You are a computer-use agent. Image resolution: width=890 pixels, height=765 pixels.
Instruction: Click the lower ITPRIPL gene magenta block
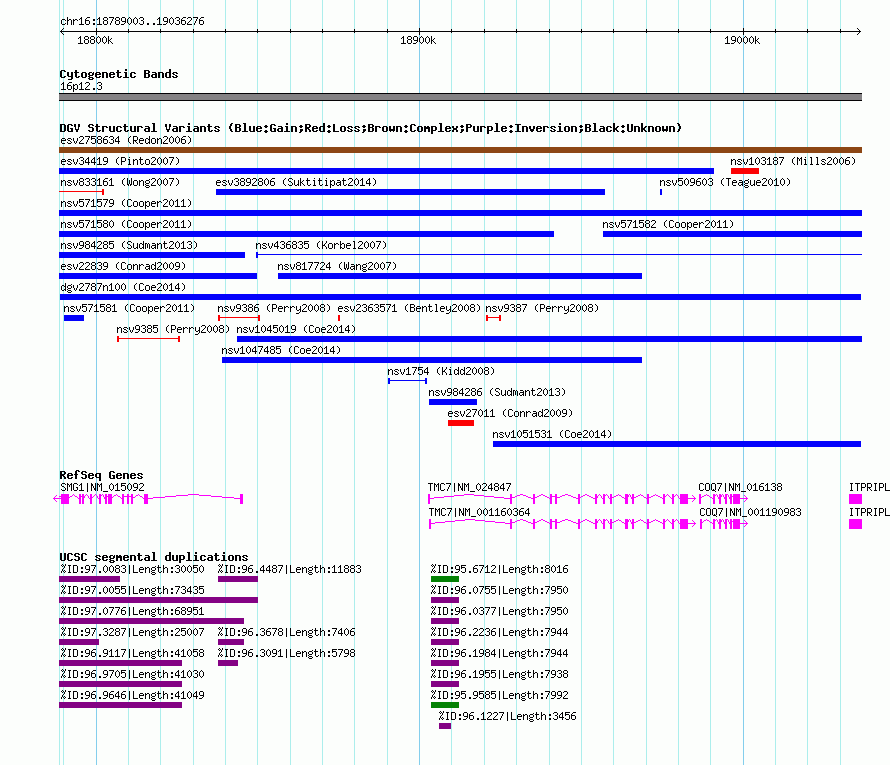tap(855, 524)
